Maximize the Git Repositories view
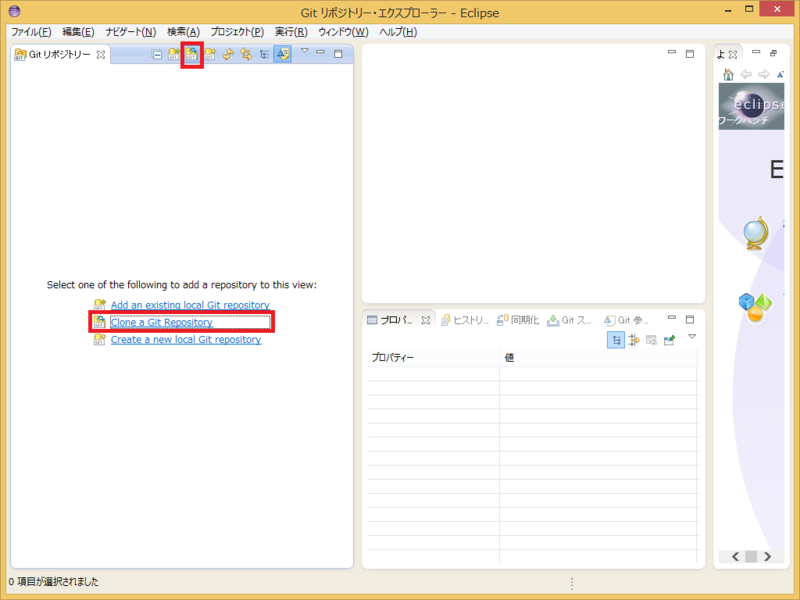Screen dimensions: 800x600 (x=338, y=54)
